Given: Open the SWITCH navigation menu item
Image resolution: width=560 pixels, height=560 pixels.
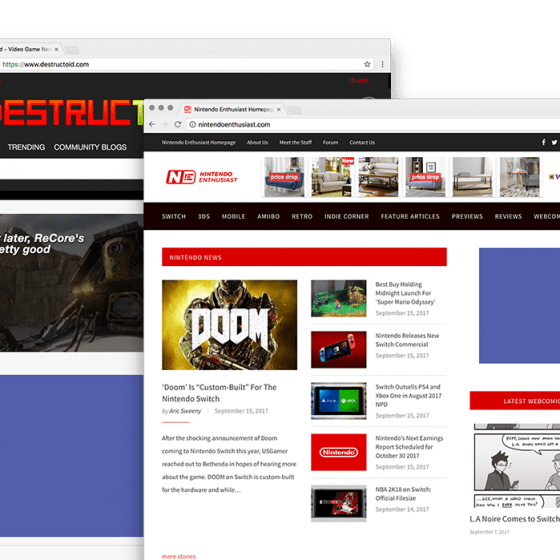Looking at the screenshot, I should click(x=174, y=216).
